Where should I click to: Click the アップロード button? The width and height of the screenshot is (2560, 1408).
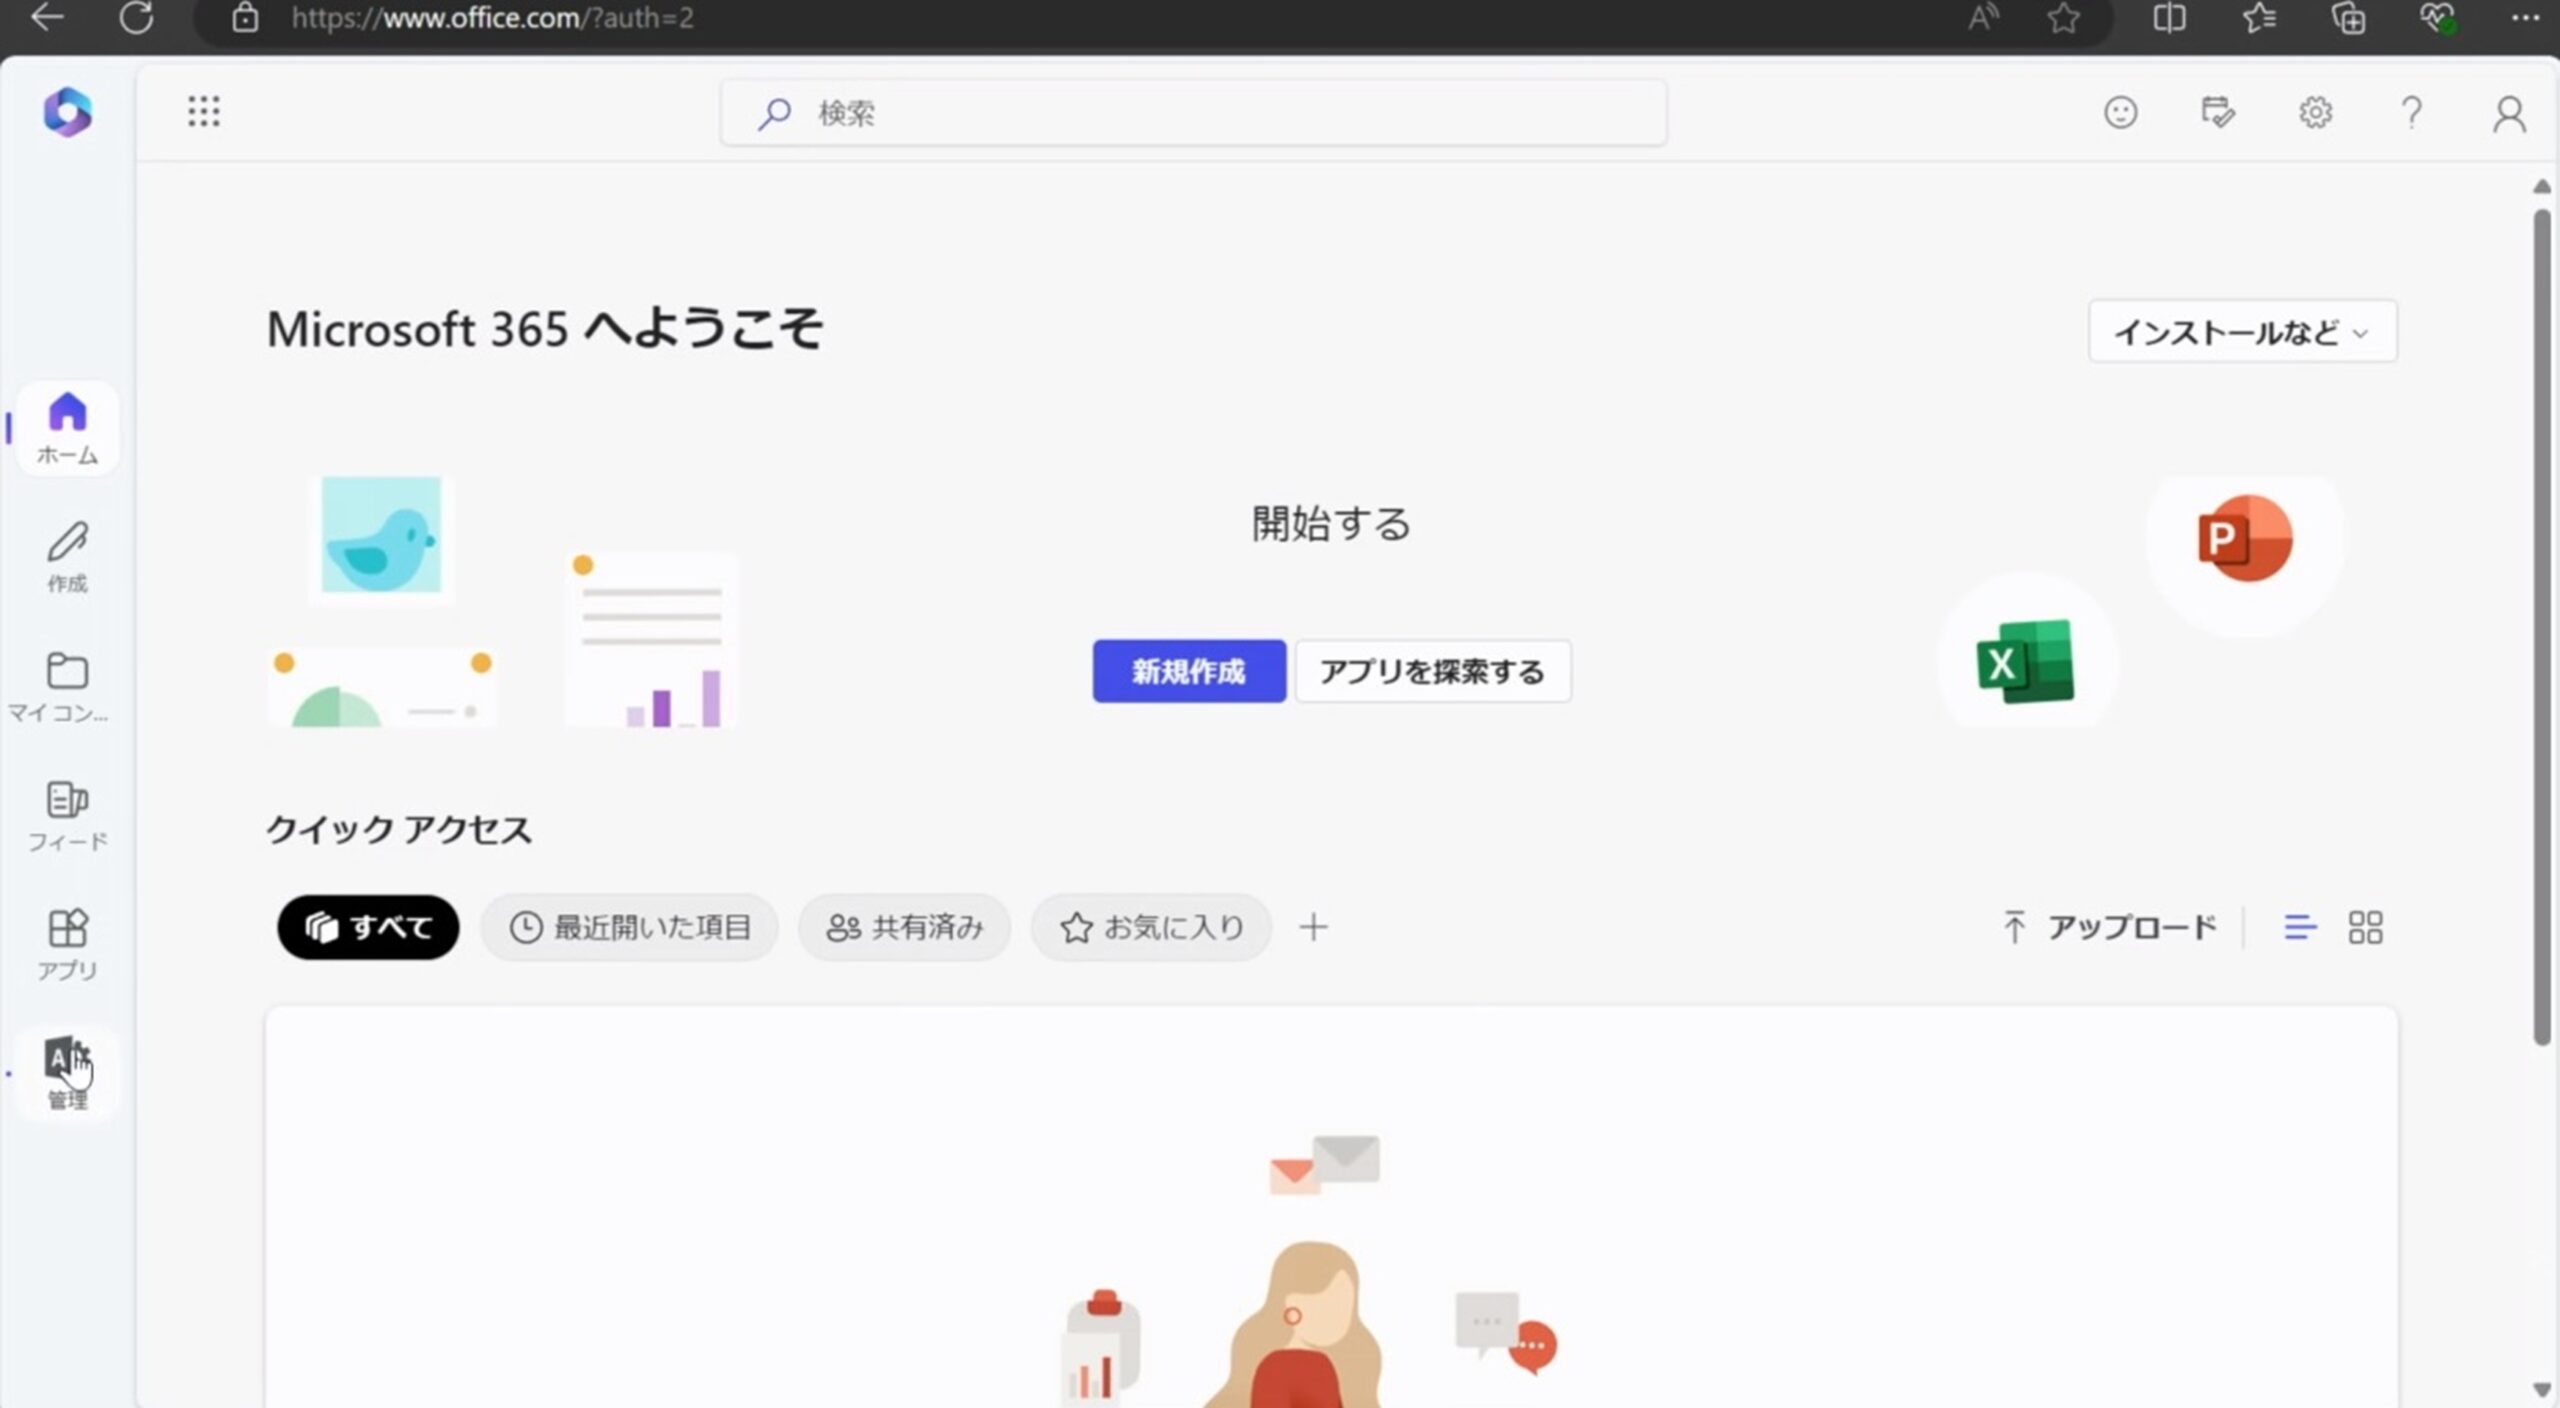(x=2110, y=927)
